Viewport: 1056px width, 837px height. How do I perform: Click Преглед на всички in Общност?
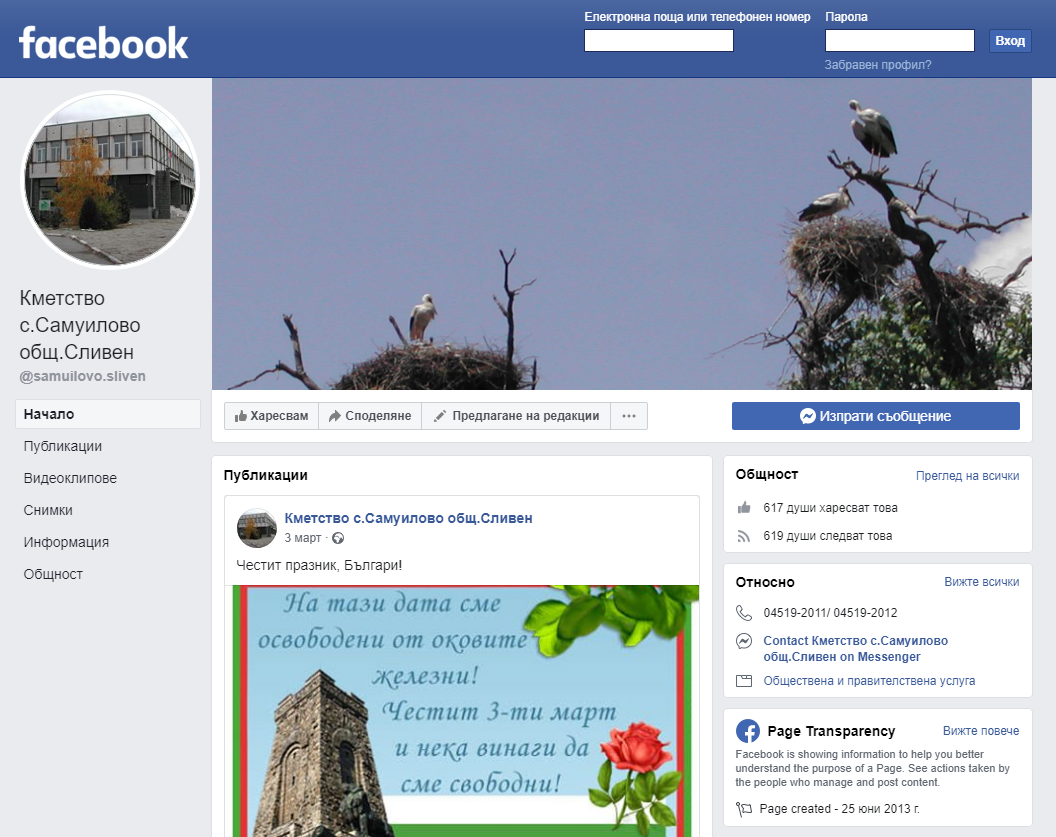click(967, 476)
